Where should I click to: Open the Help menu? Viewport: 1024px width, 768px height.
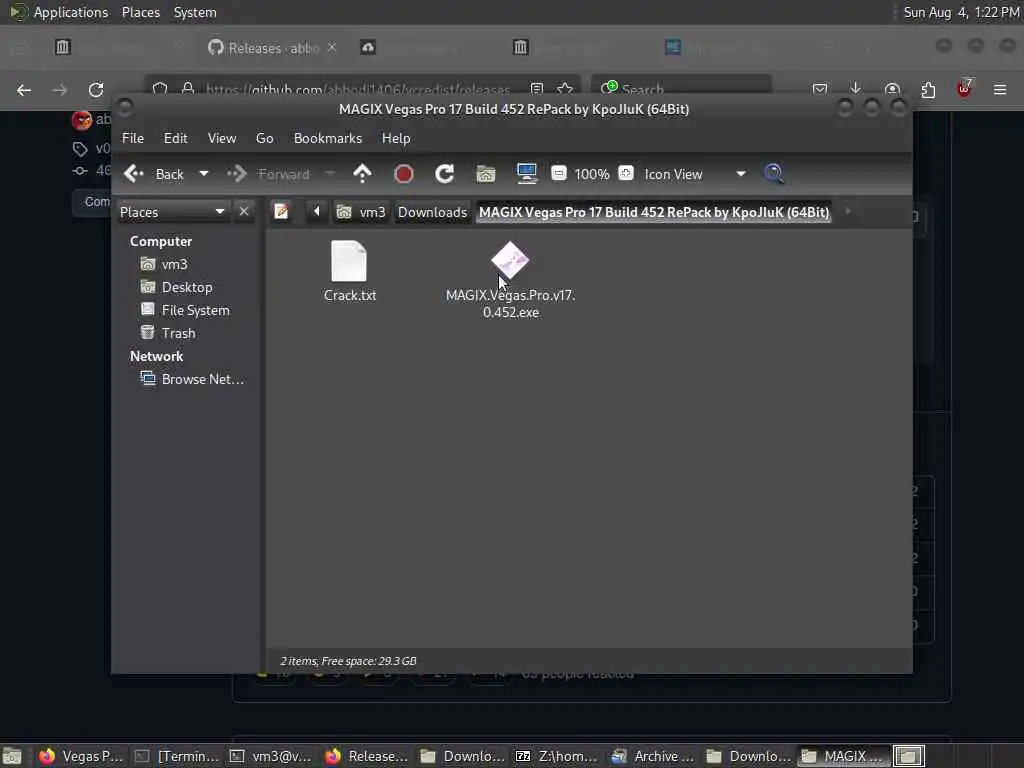pos(396,138)
